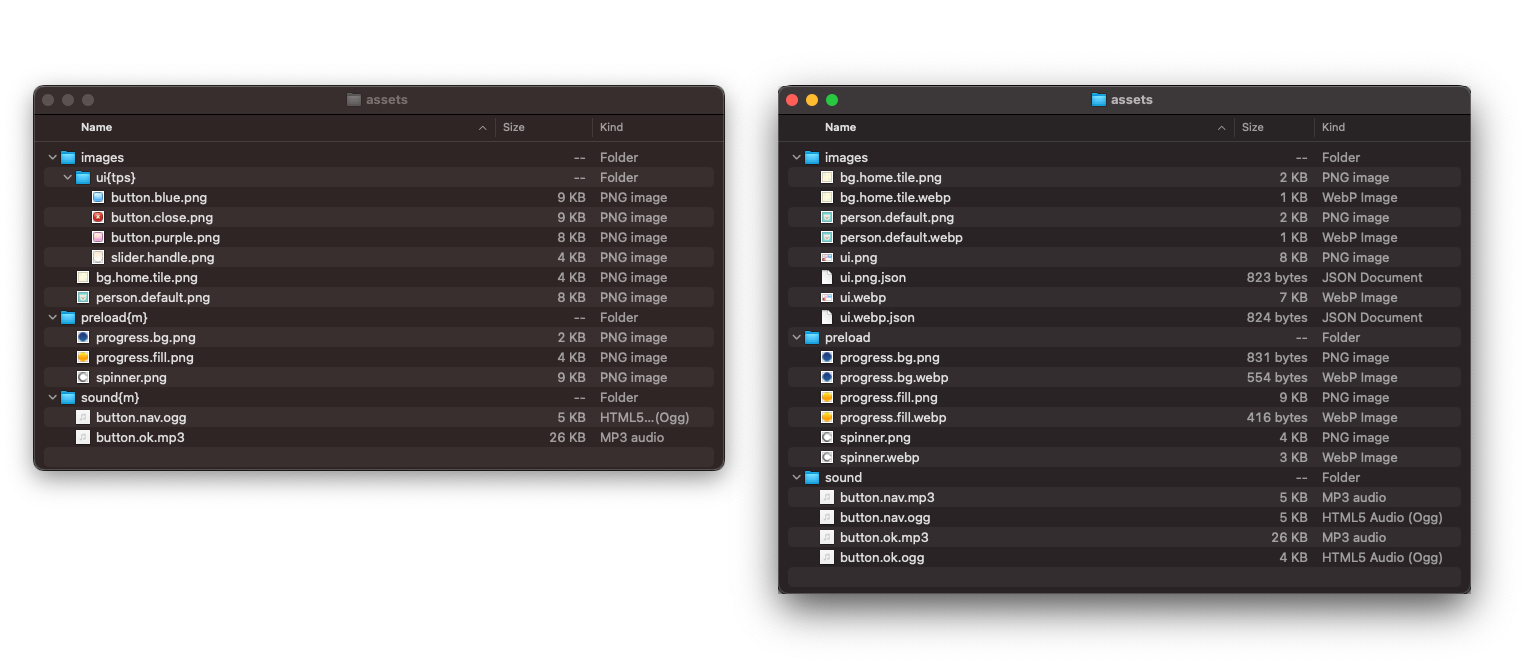Collapse the preload{m} folder
This screenshot has width=1525, height=664.
53,317
